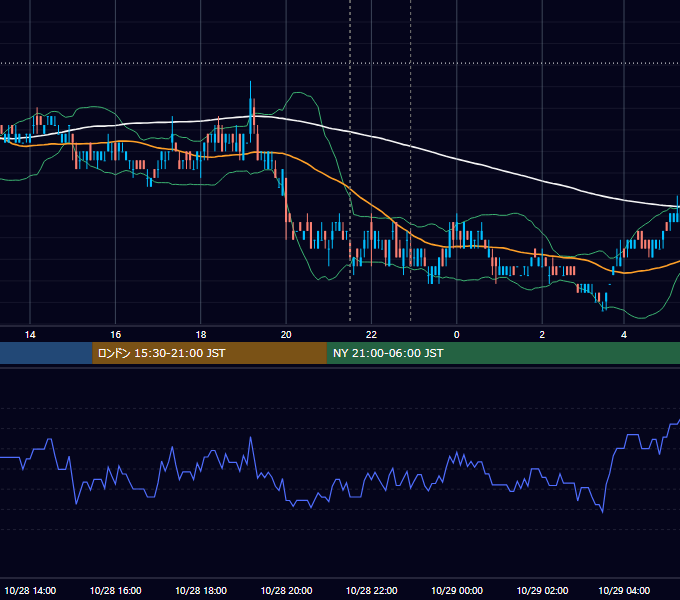680x600 pixels.
Task: Click the hour label 2 on the price chart axis
Action: [542, 335]
